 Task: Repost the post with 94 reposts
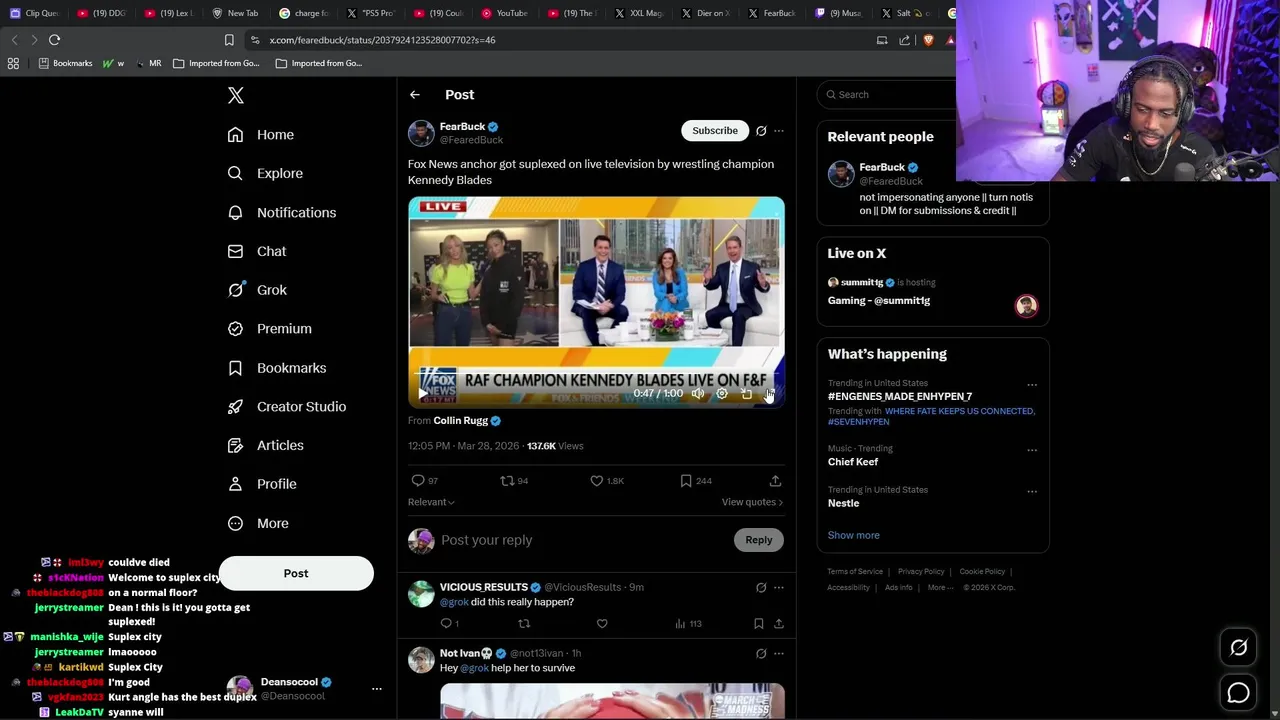click(x=514, y=481)
